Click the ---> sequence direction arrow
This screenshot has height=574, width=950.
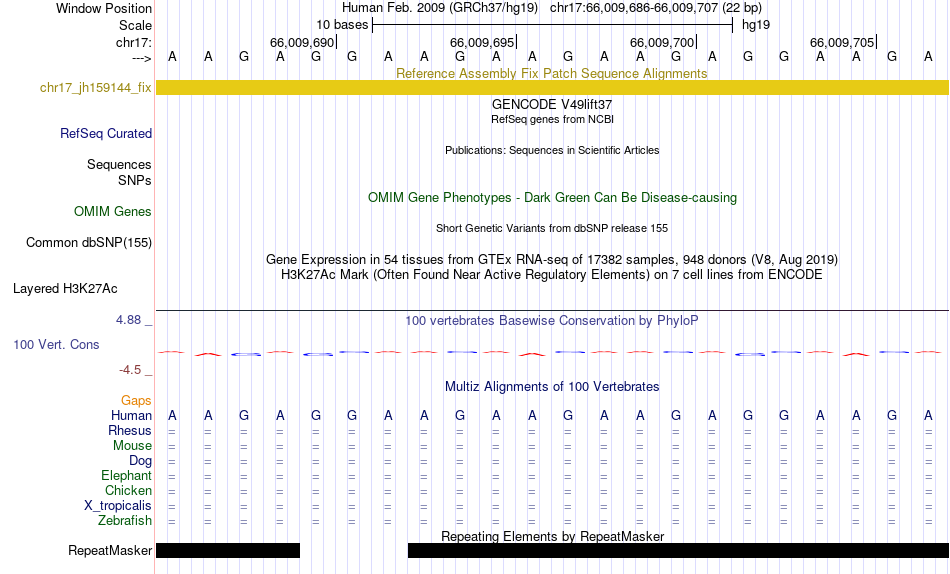point(141,58)
